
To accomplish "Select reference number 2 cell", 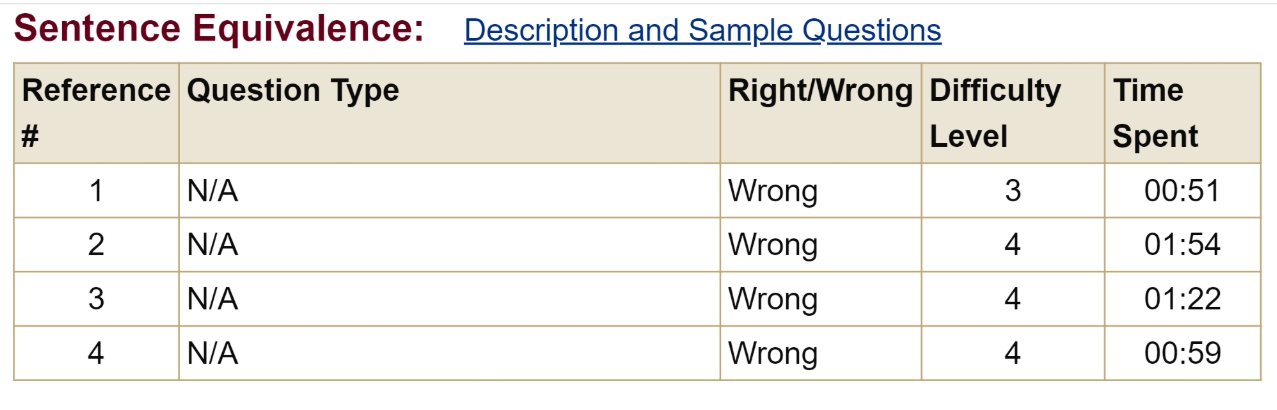I will [x=96, y=245].
